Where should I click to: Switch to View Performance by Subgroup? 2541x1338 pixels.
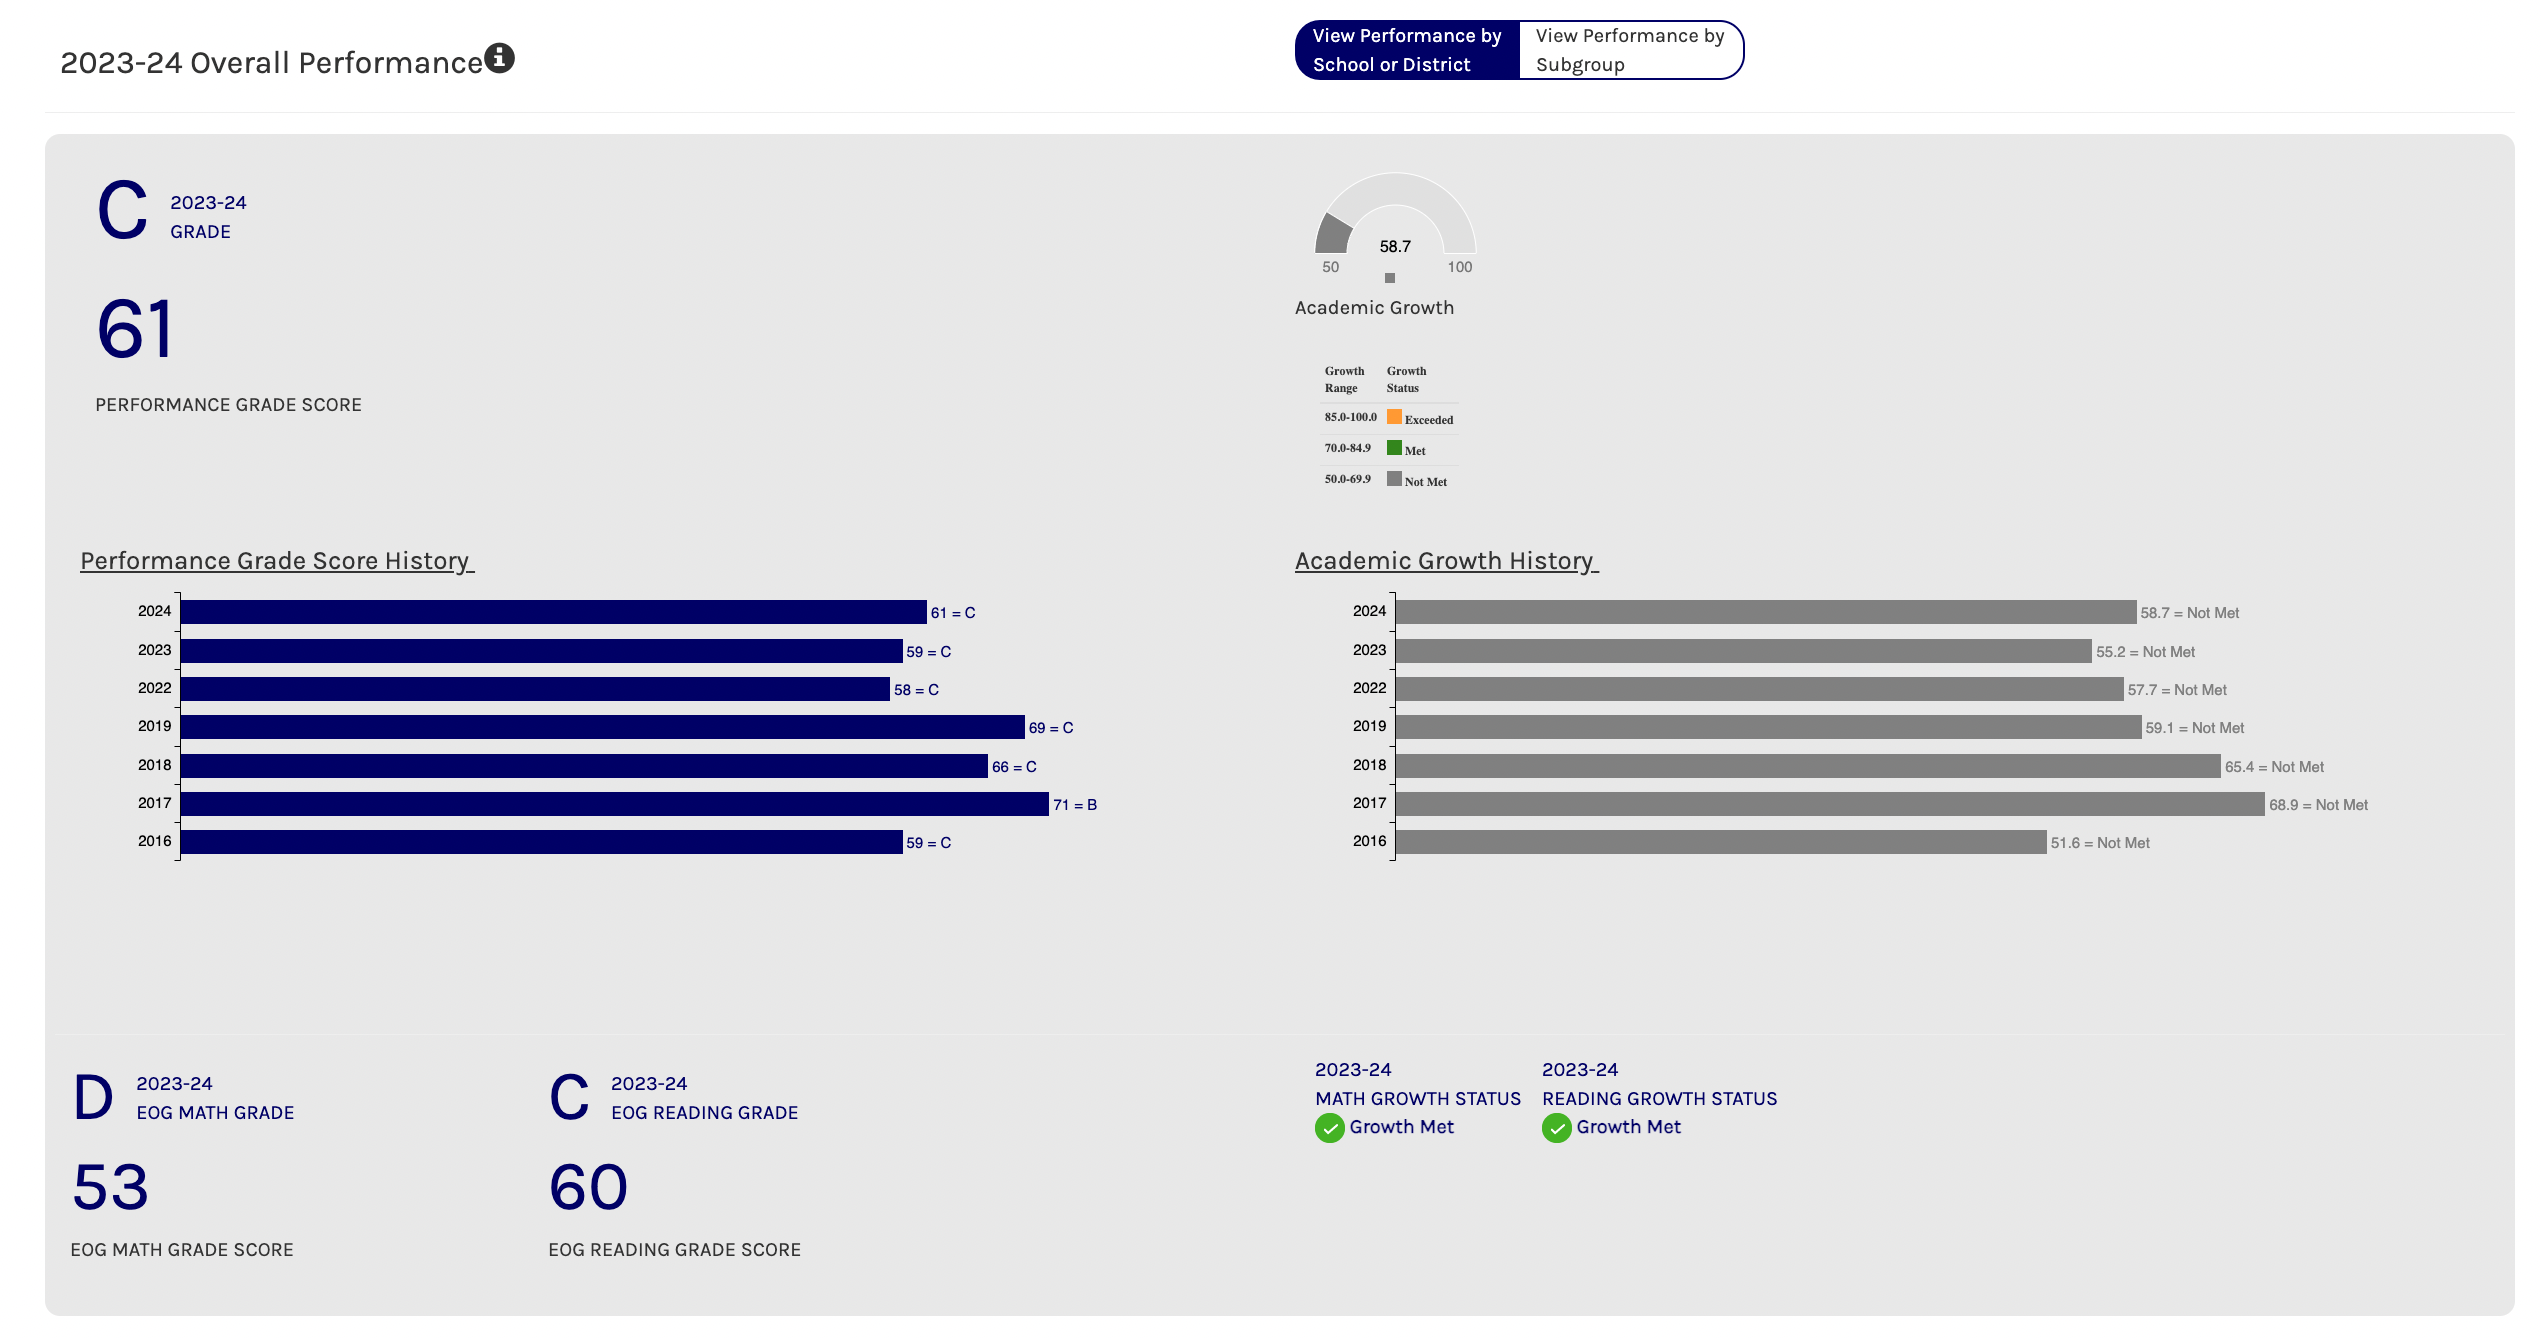tap(1629, 50)
